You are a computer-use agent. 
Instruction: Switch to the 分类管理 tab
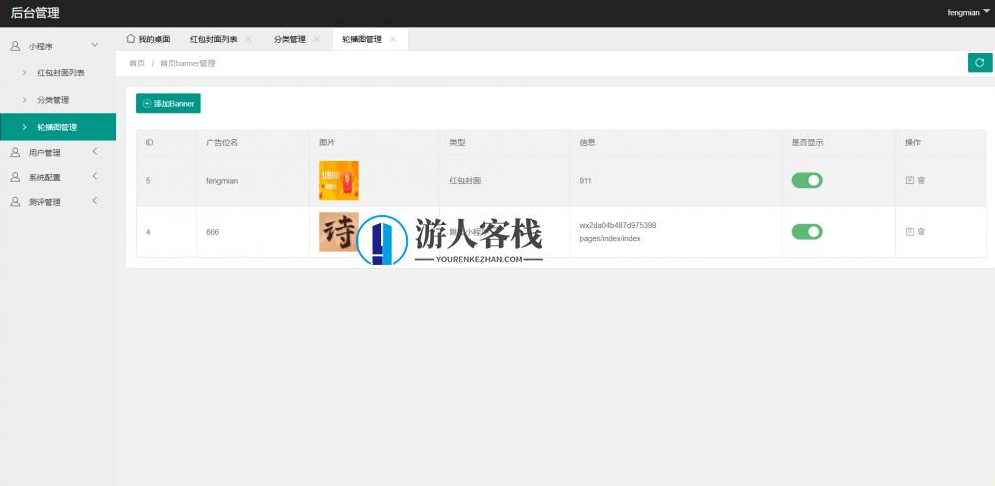290,39
